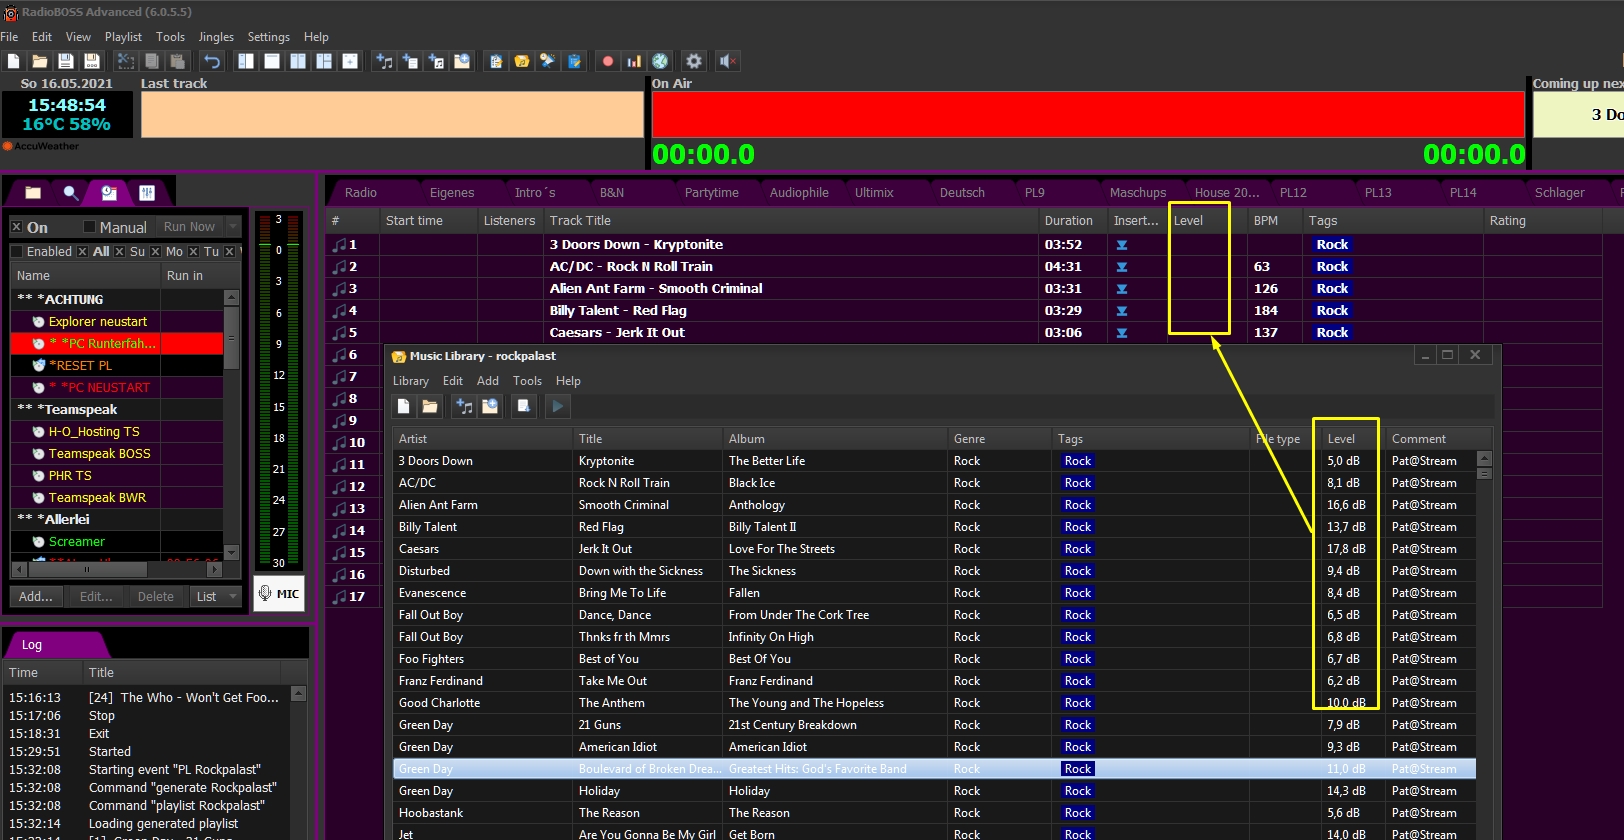Click the Delete event button
This screenshot has height=840, width=1624.
[156, 596]
